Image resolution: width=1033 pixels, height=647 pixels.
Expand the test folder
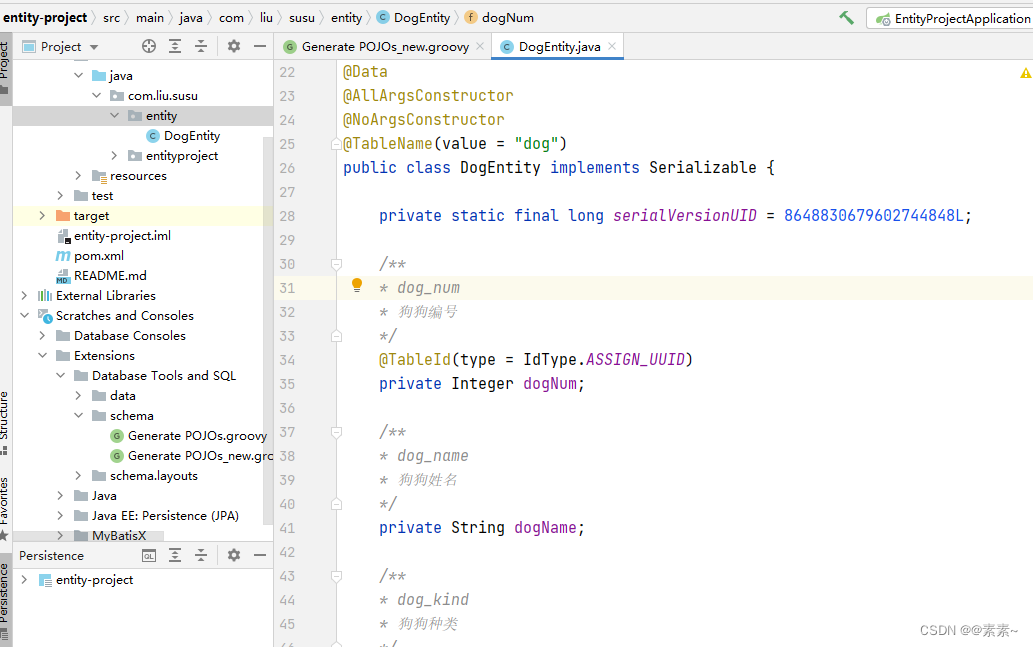61,196
